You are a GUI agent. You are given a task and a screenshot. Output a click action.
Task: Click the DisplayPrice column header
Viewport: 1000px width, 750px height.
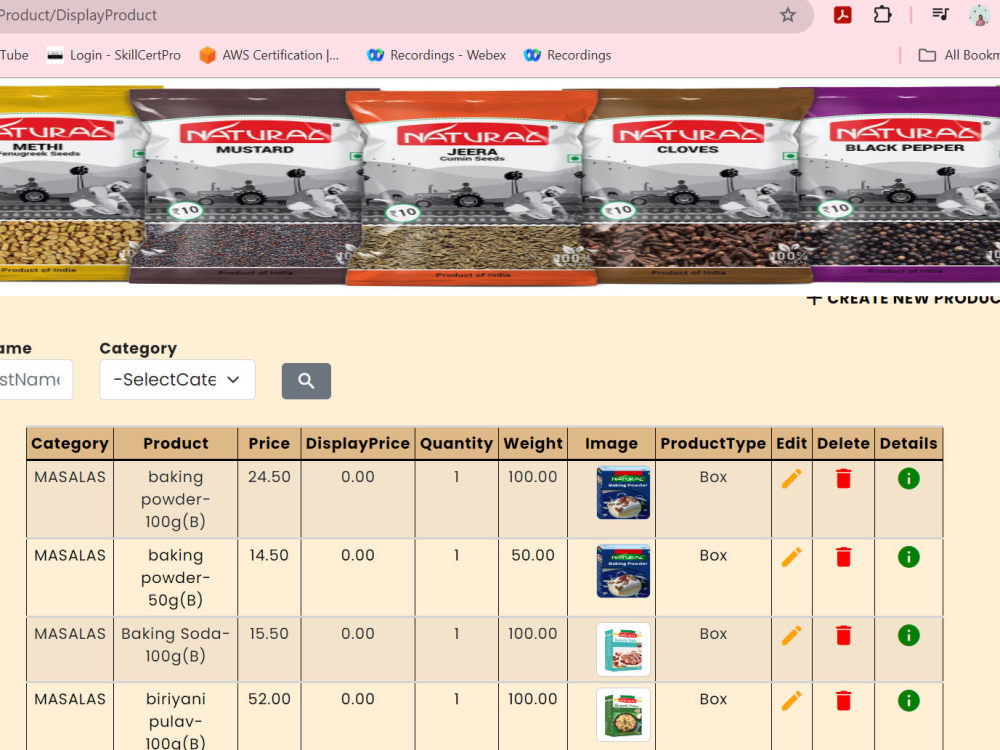[358, 444]
